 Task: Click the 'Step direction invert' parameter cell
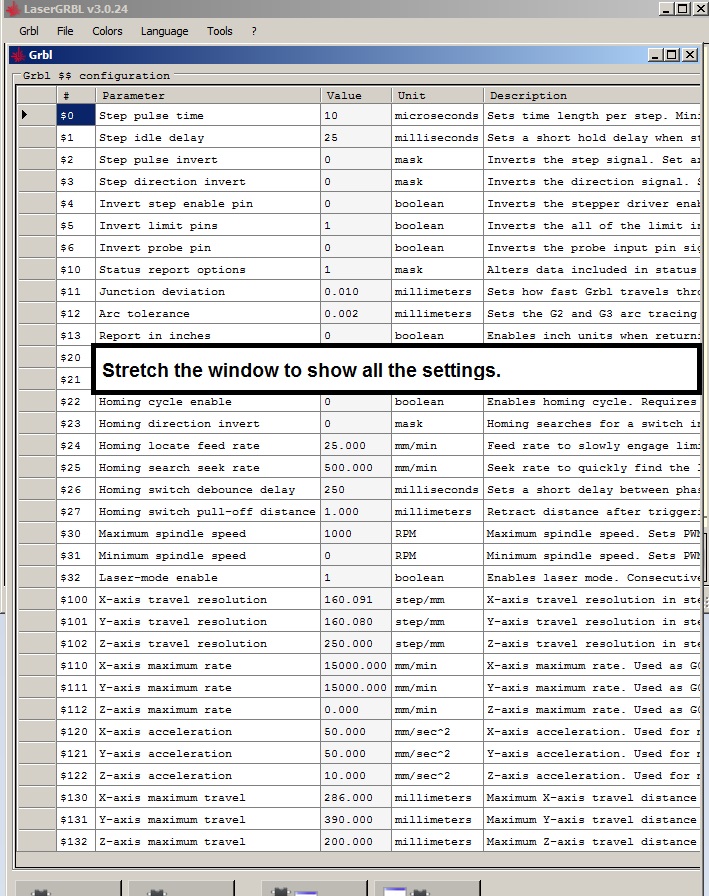208,182
